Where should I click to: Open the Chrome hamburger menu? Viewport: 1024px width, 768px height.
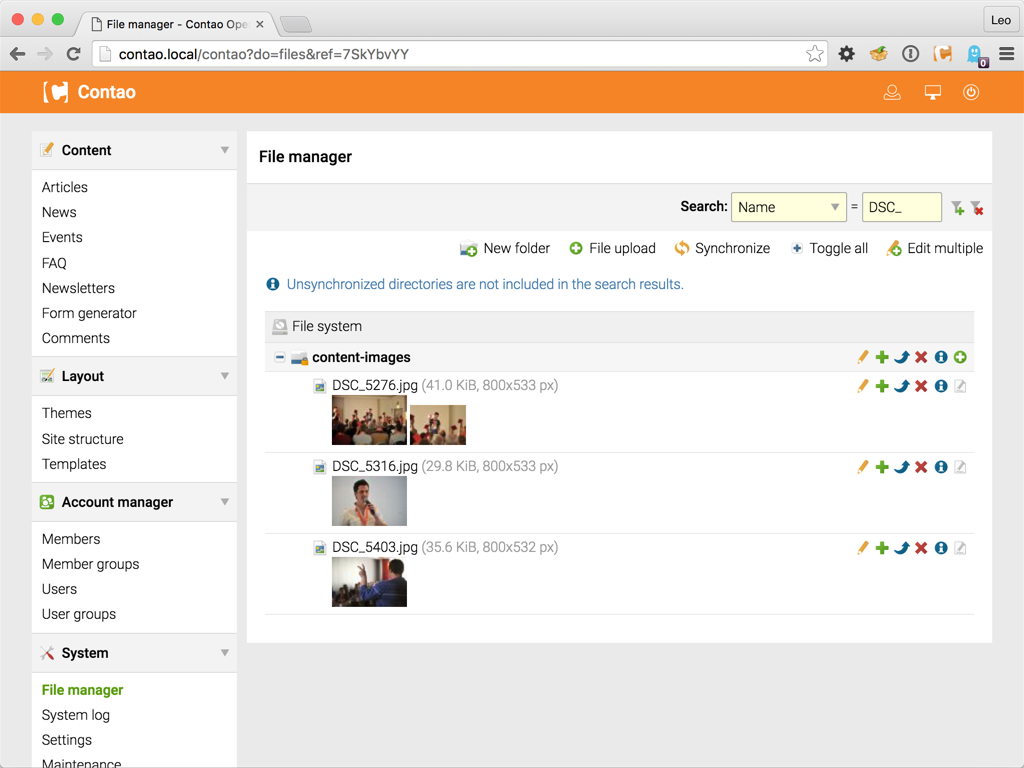click(x=1006, y=54)
